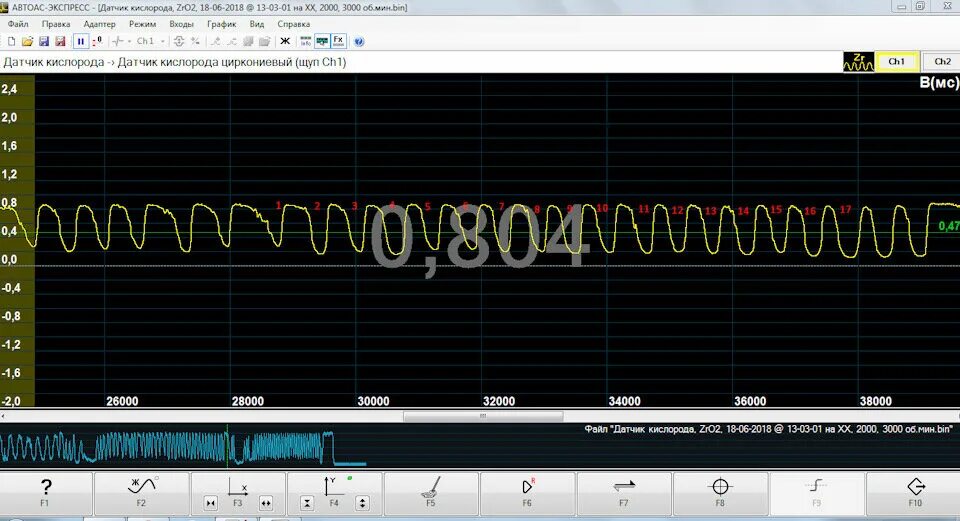This screenshot has height=521, width=960.
Task: Click the green 0,47 level value
Action: [x=949, y=227]
